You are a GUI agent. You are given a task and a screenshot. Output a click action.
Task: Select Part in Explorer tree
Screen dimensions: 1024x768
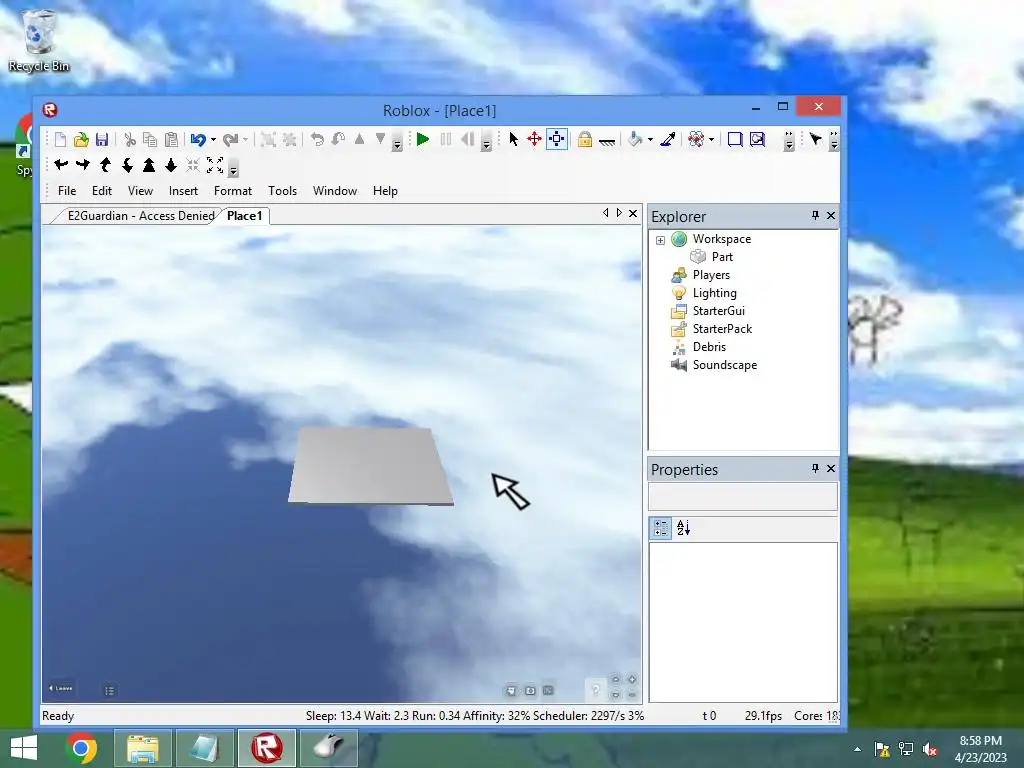[722, 257]
